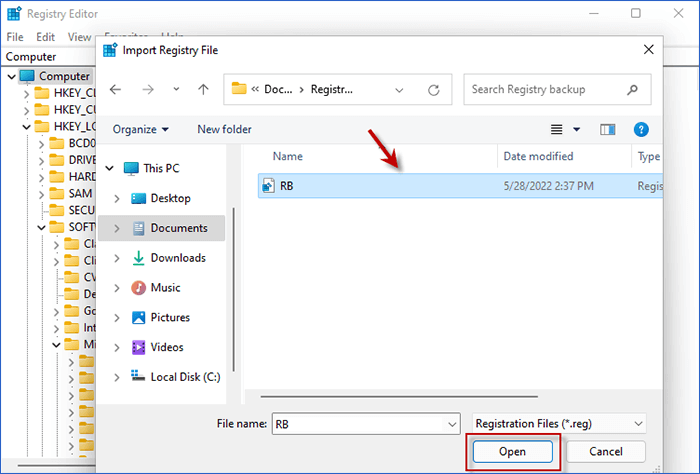The image size is (700, 474).
Task: Expand the DRIVE key
Action: click(41, 161)
